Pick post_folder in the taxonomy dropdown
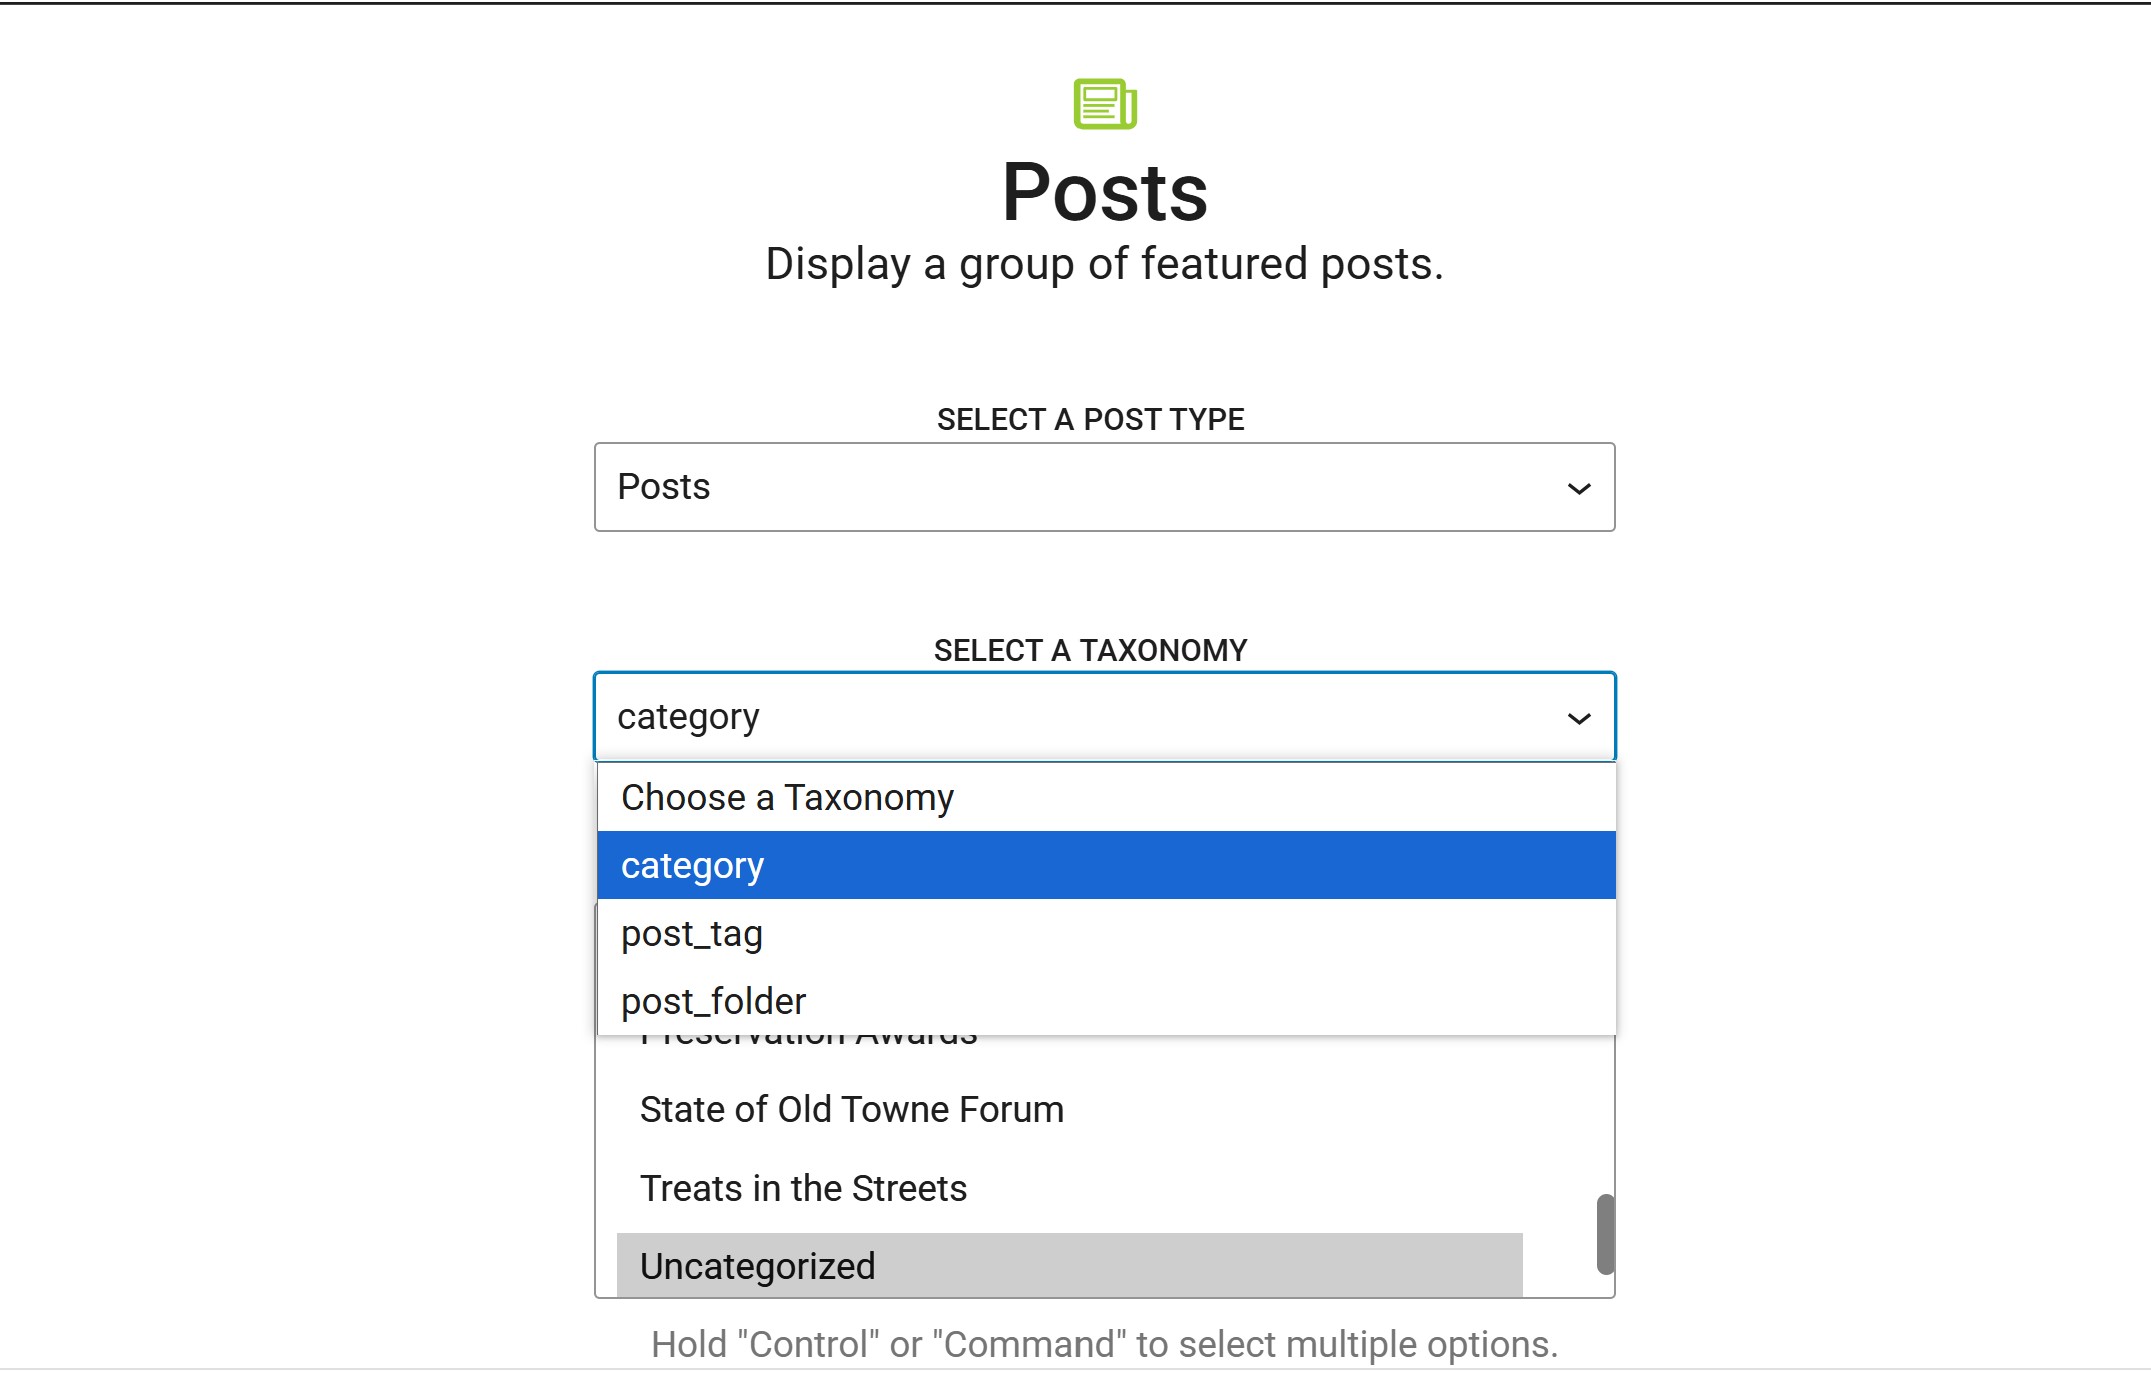This screenshot has height=1395, width=2151. tap(713, 1002)
